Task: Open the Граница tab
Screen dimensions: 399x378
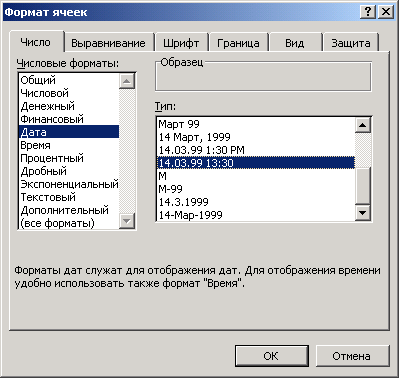Action: pos(238,43)
